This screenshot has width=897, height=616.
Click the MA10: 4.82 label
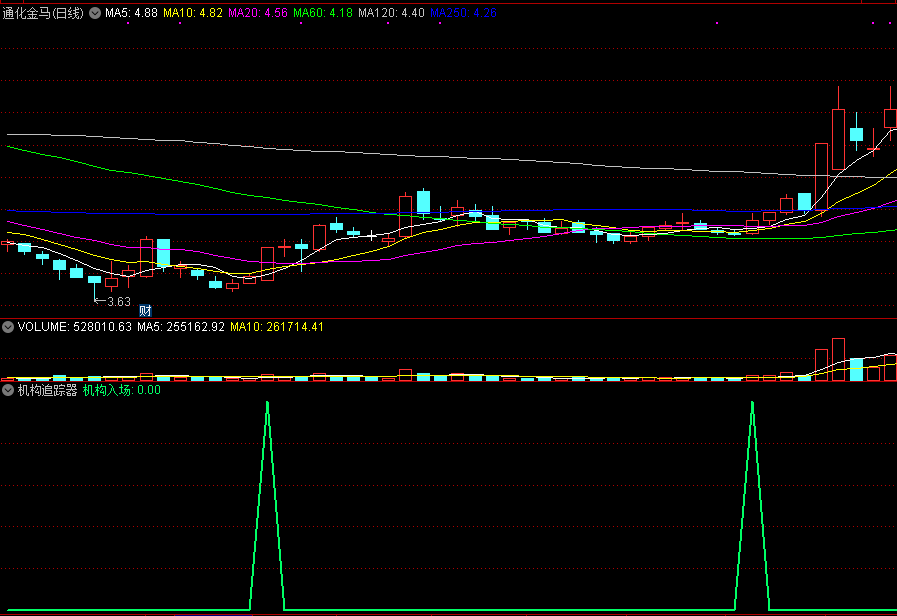tap(193, 13)
